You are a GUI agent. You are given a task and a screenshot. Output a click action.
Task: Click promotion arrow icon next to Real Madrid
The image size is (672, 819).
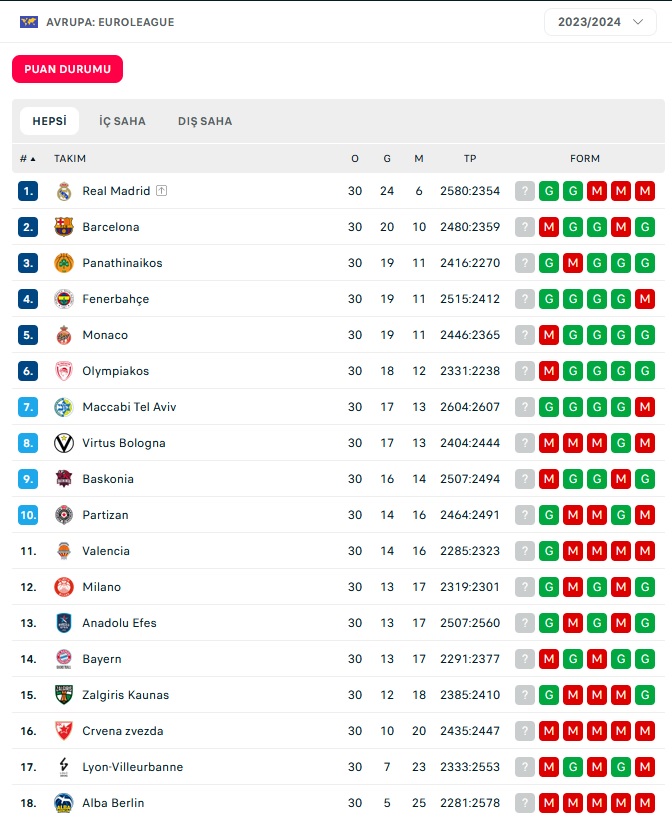pyautogui.click(x=161, y=191)
